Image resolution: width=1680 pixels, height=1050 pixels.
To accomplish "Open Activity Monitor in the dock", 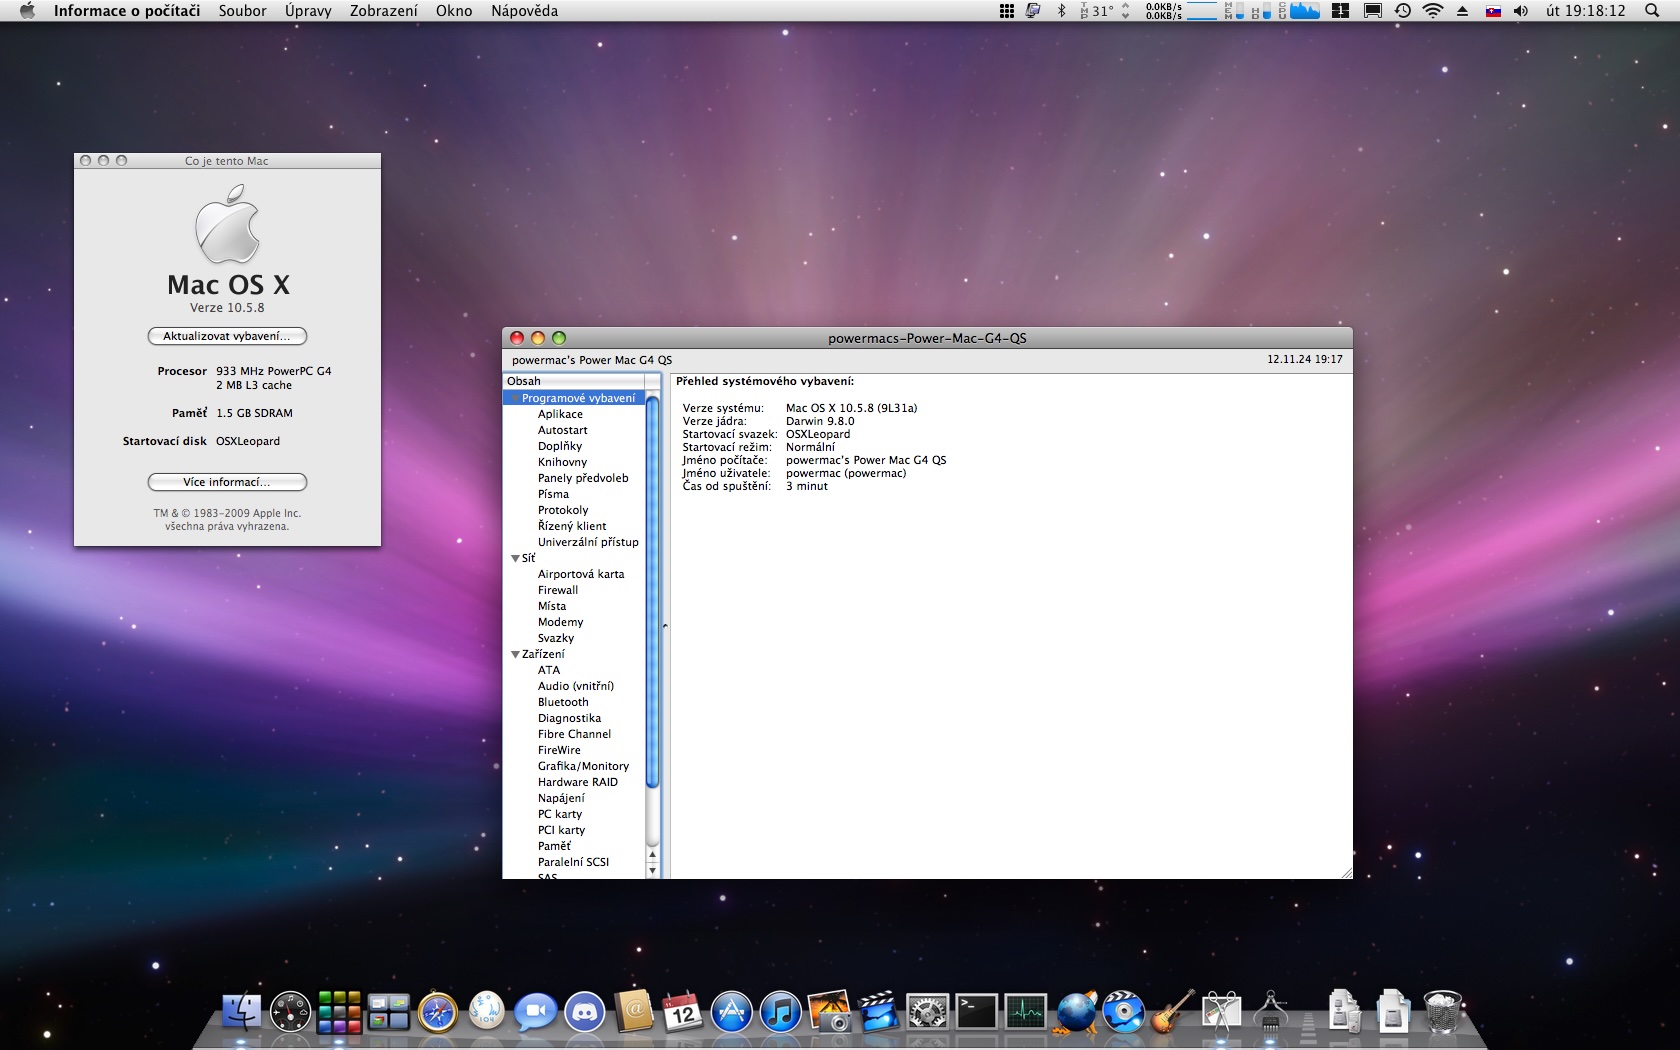I will 1025,1012.
